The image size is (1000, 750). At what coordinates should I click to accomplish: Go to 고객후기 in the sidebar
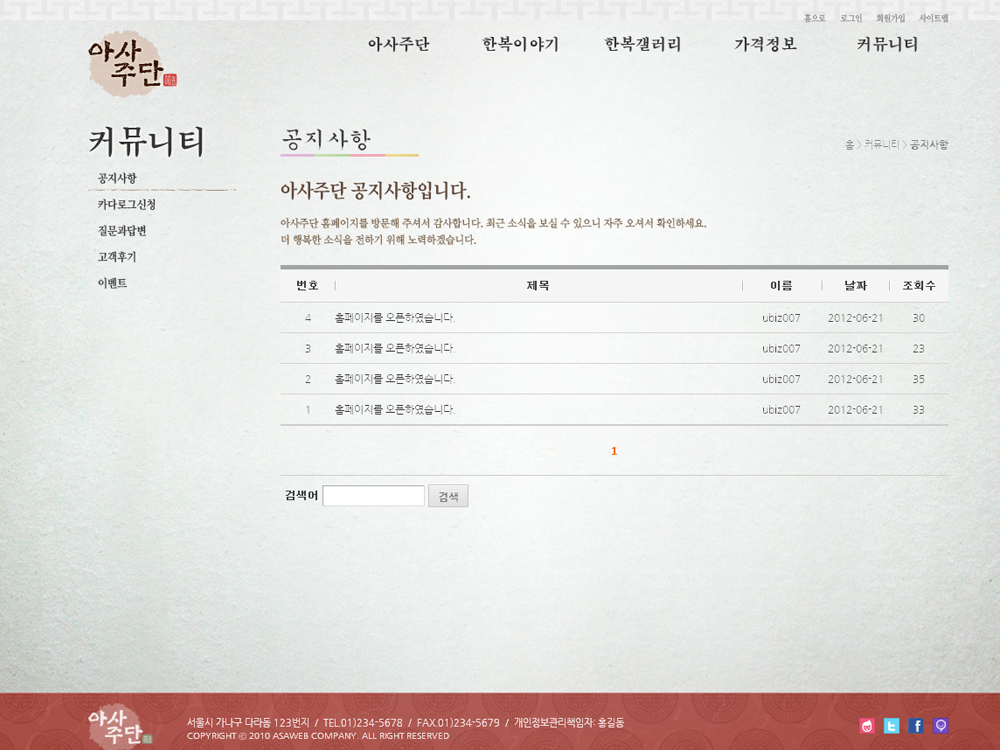117,257
